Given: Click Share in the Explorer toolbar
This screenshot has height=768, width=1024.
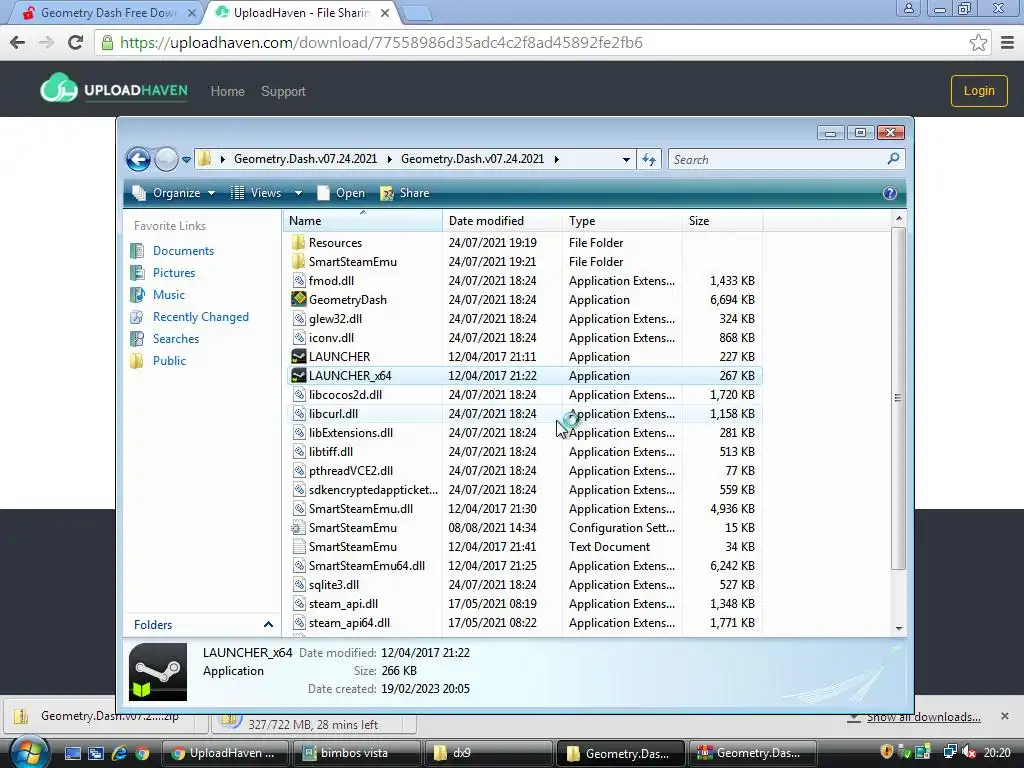Looking at the screenshot, I should (405, 193).
